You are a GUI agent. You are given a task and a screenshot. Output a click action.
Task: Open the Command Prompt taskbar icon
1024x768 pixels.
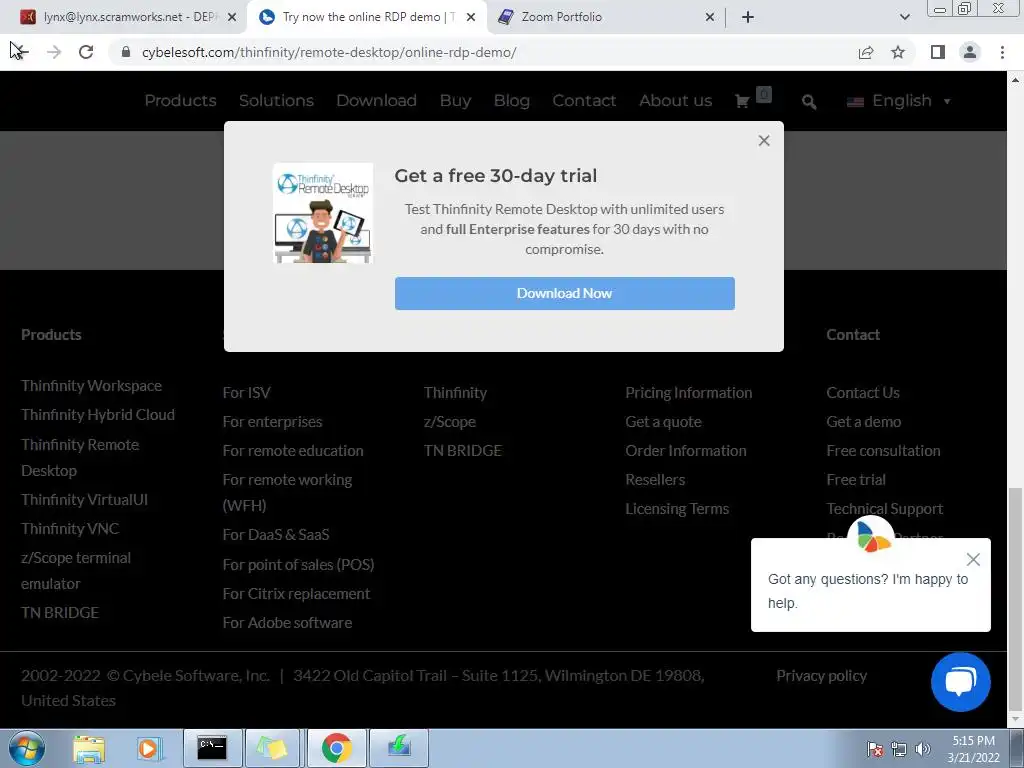coord(212,748)
